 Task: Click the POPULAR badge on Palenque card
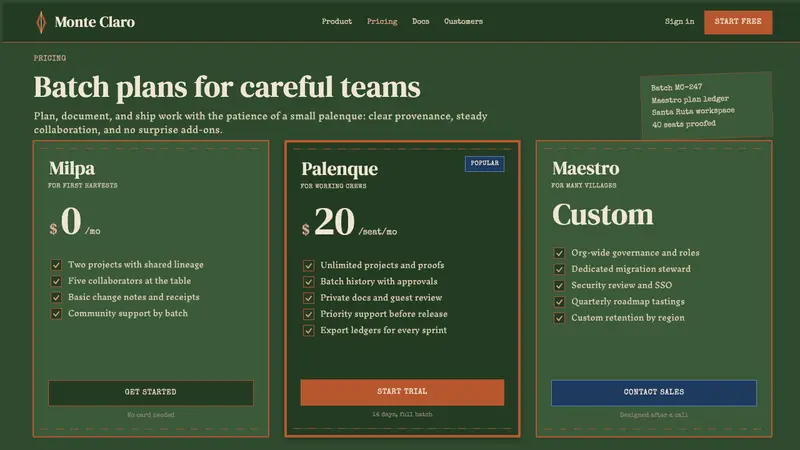pos(485,163)
